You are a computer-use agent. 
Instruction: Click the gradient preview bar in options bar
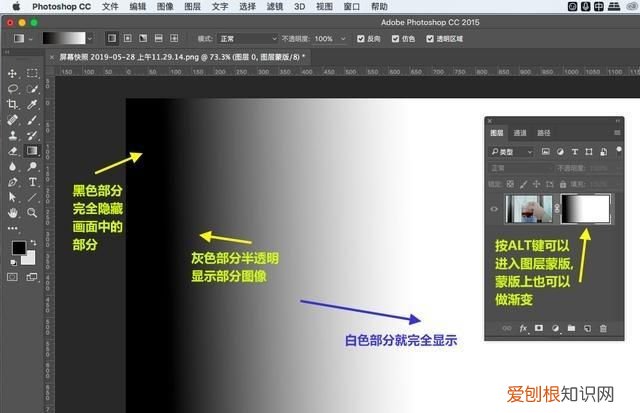coord(64,38)
